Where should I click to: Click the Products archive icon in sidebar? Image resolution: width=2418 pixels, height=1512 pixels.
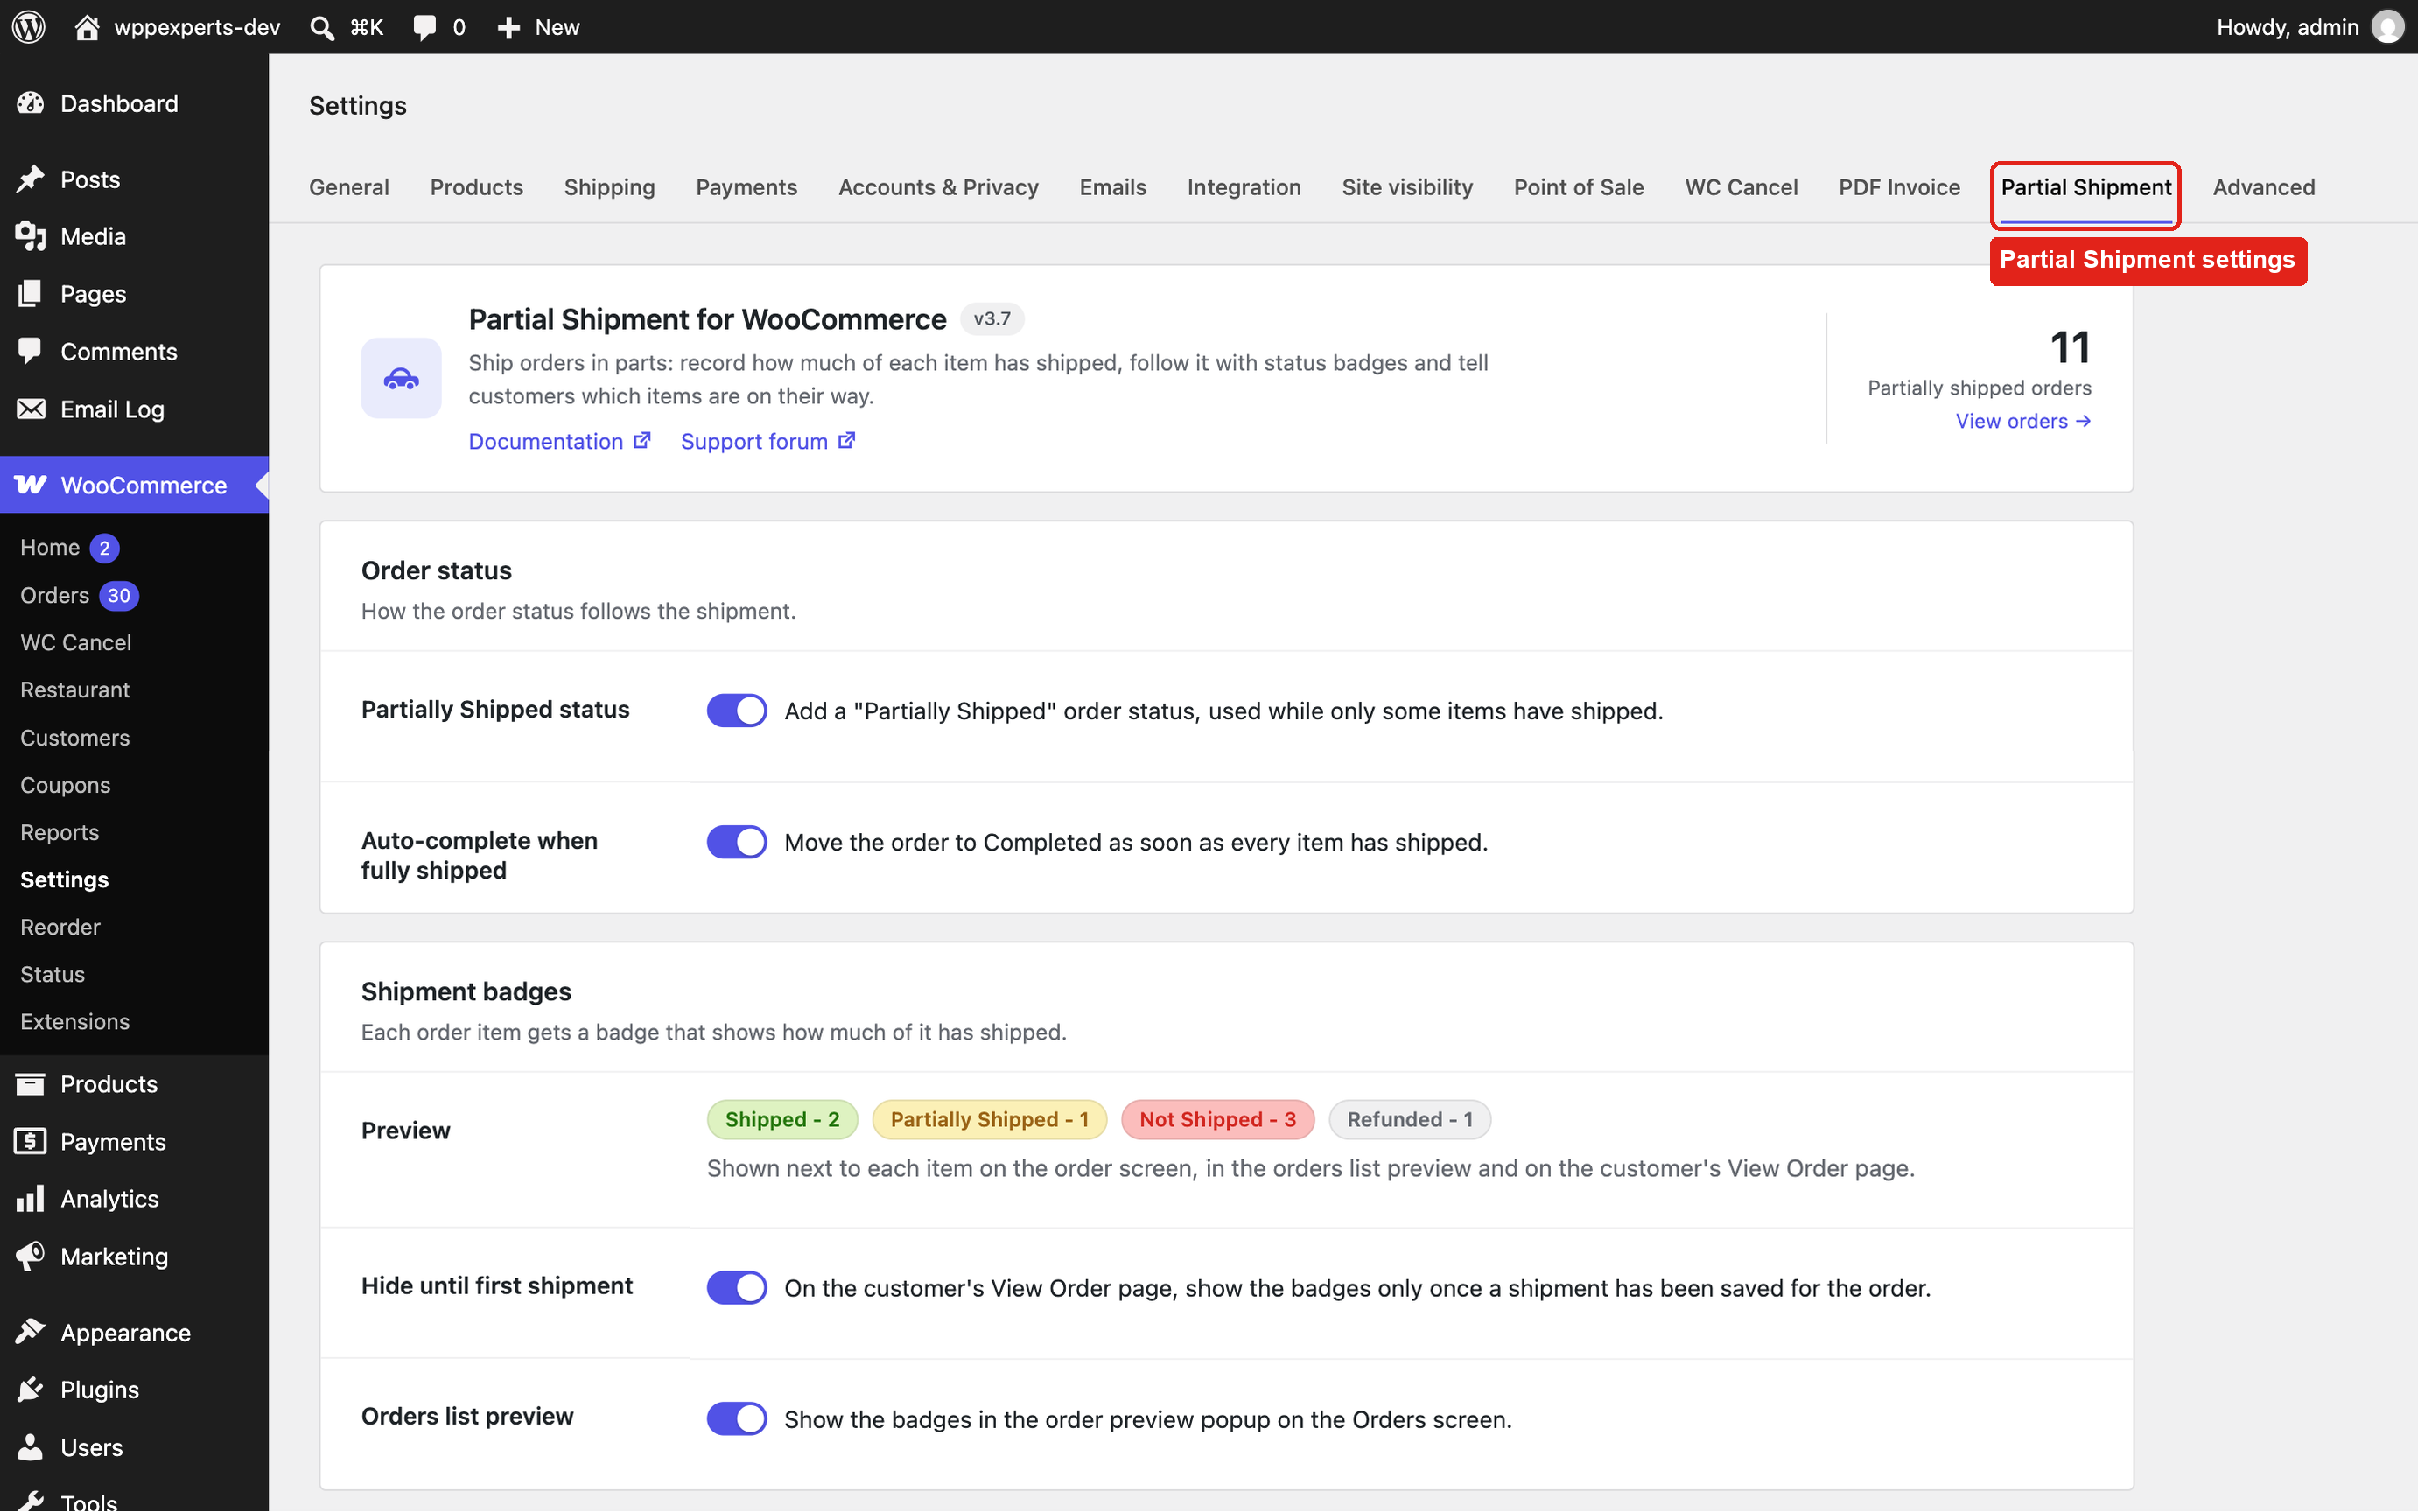click(x=31, y=1084)
